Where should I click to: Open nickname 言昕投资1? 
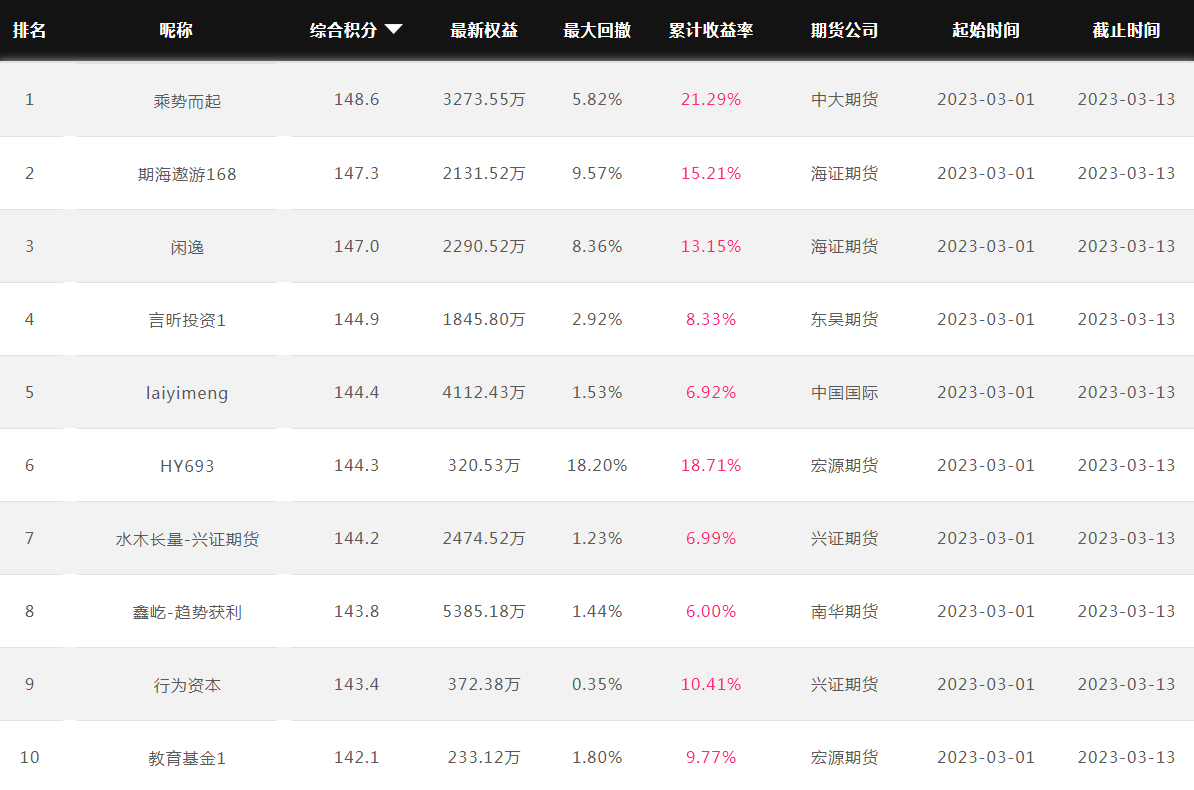(187, 321)
